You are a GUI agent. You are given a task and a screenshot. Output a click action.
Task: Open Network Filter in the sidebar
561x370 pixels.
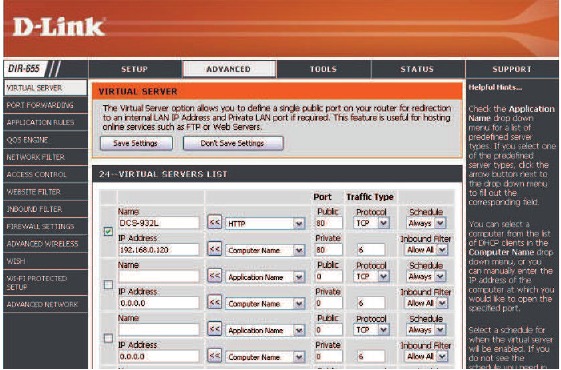click(45, 157)
